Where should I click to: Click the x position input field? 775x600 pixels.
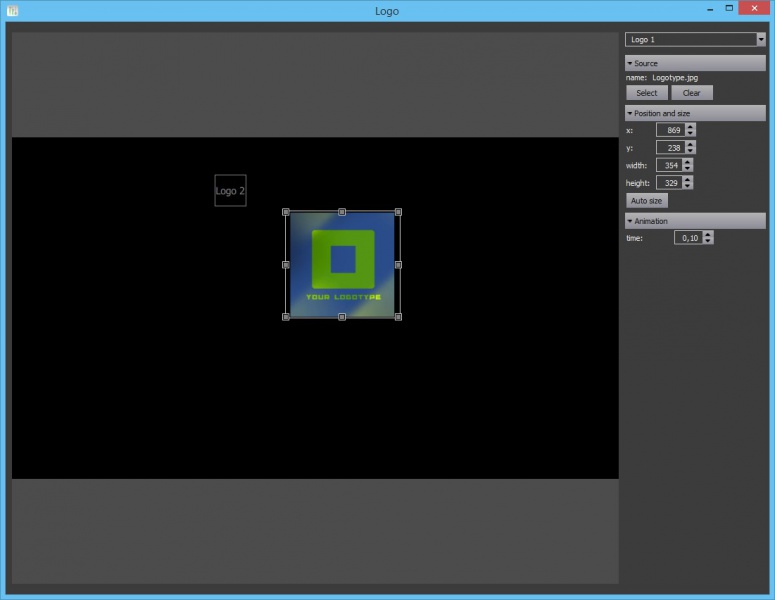[x=671, y=130]
